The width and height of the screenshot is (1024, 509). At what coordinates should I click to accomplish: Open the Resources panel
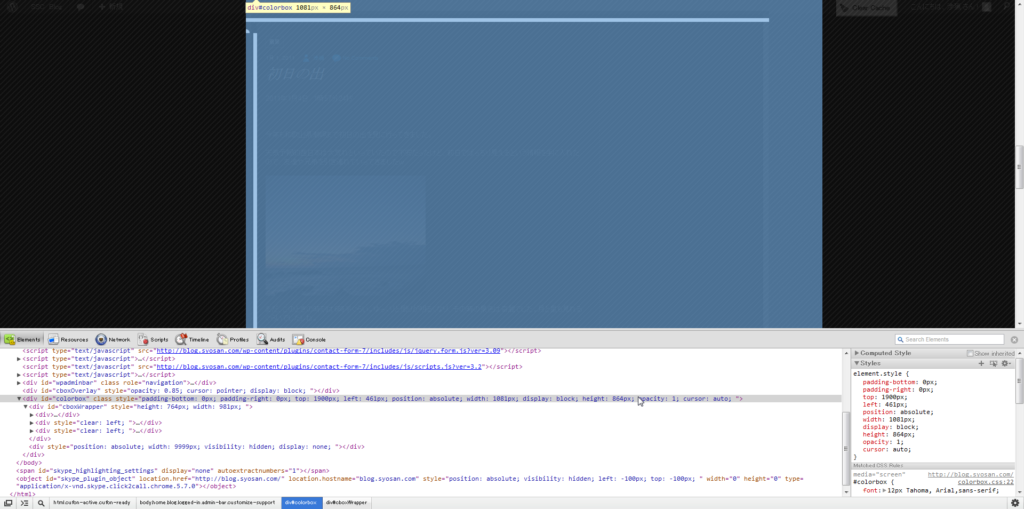(x=67, y=340)
